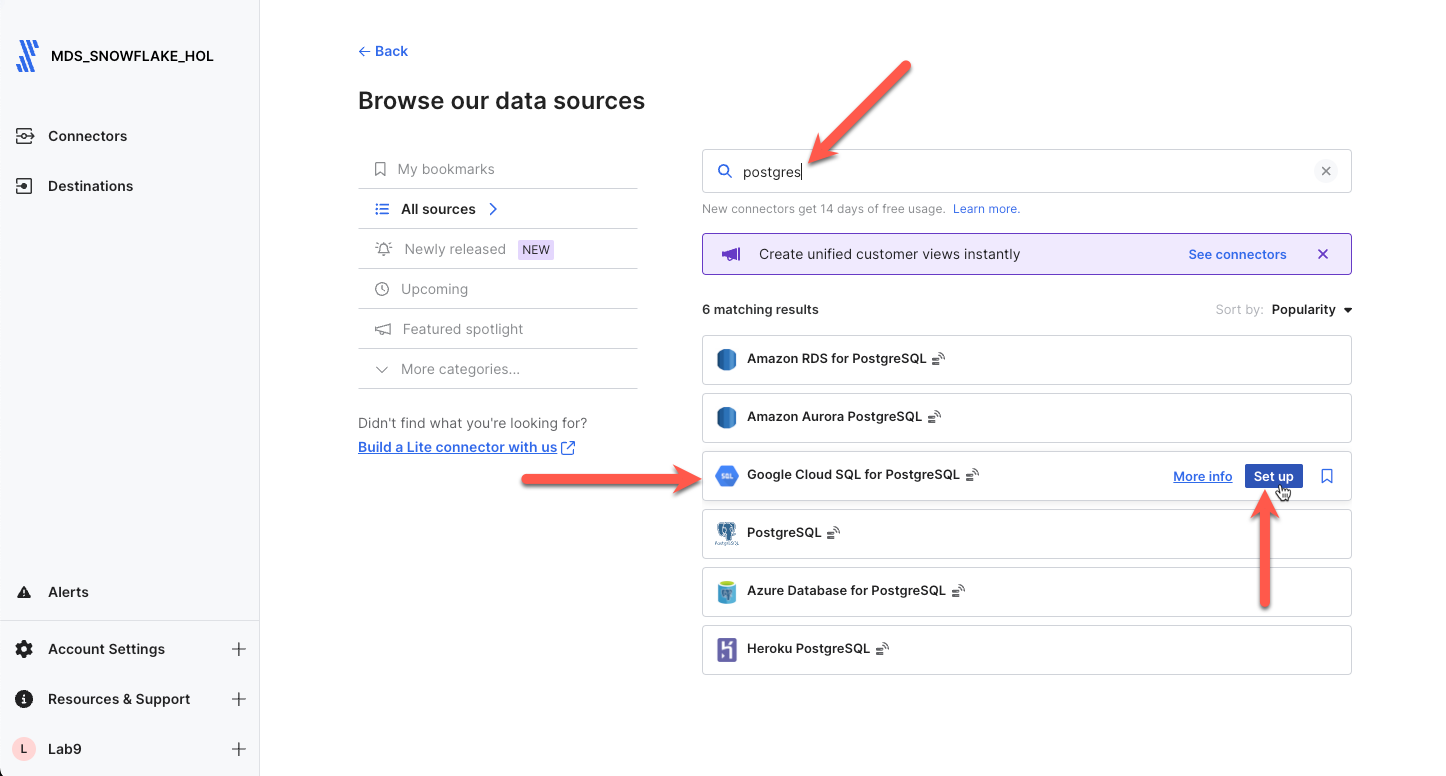Click the external link icon after Lite connector
1446x776 pixels.
click(568, 448)
